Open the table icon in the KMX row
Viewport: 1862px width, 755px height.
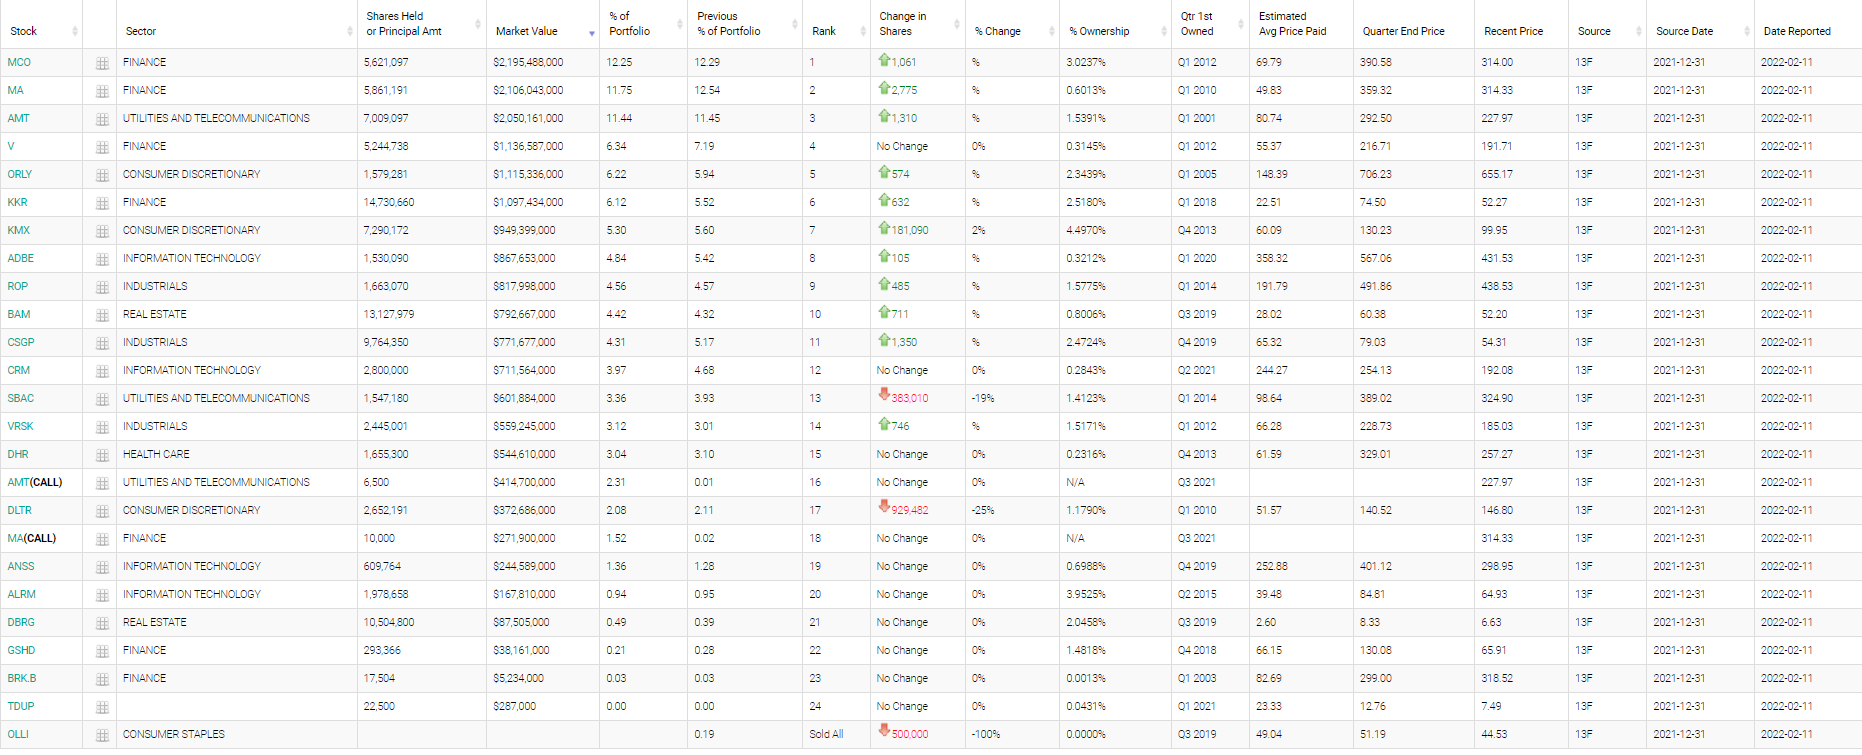pos(102,231)
